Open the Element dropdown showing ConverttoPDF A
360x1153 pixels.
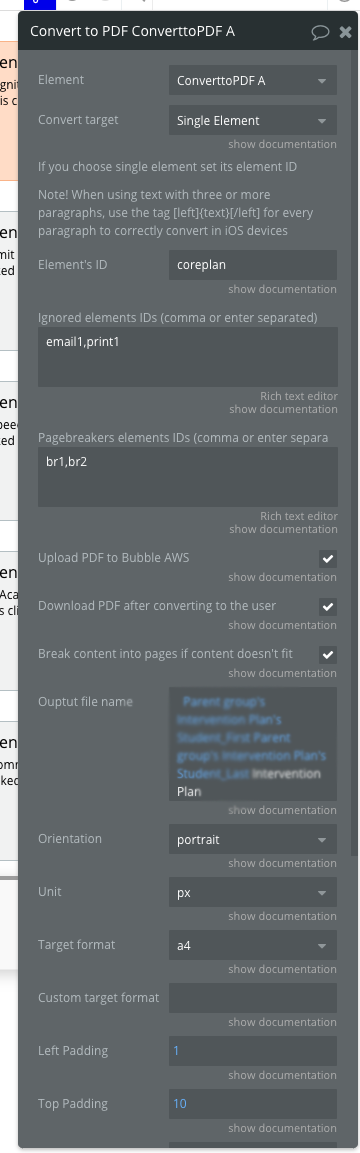pos(253,80)
